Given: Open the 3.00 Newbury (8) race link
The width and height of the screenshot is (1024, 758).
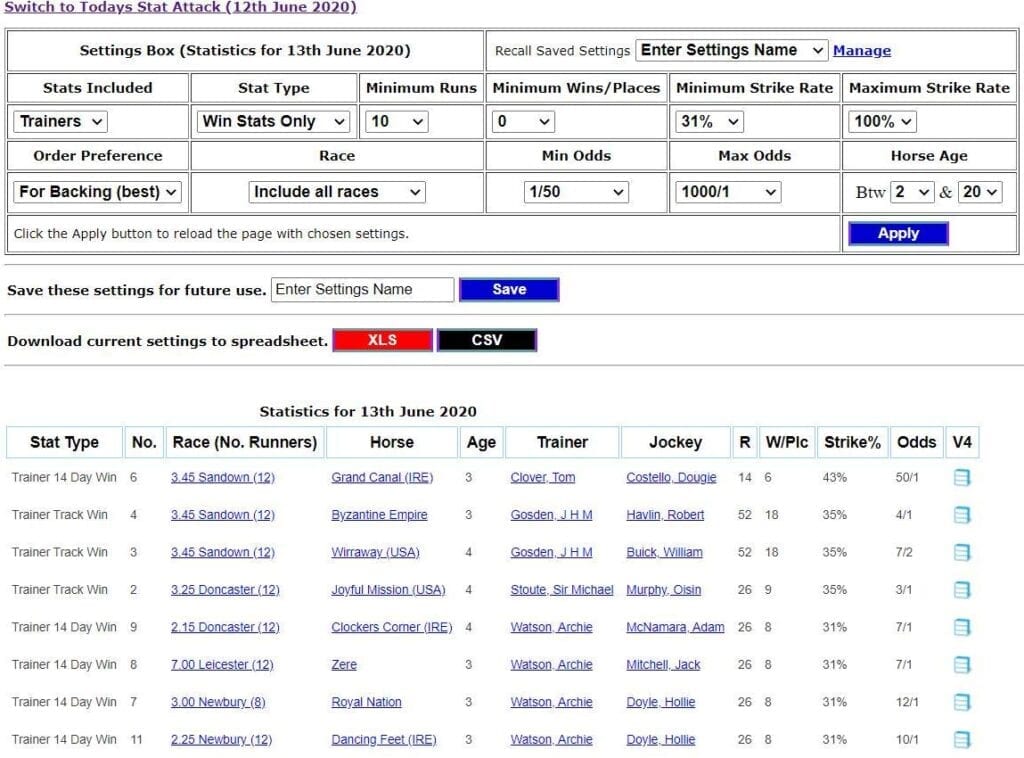Looking at the screenshot, I should tap(218, 702).
